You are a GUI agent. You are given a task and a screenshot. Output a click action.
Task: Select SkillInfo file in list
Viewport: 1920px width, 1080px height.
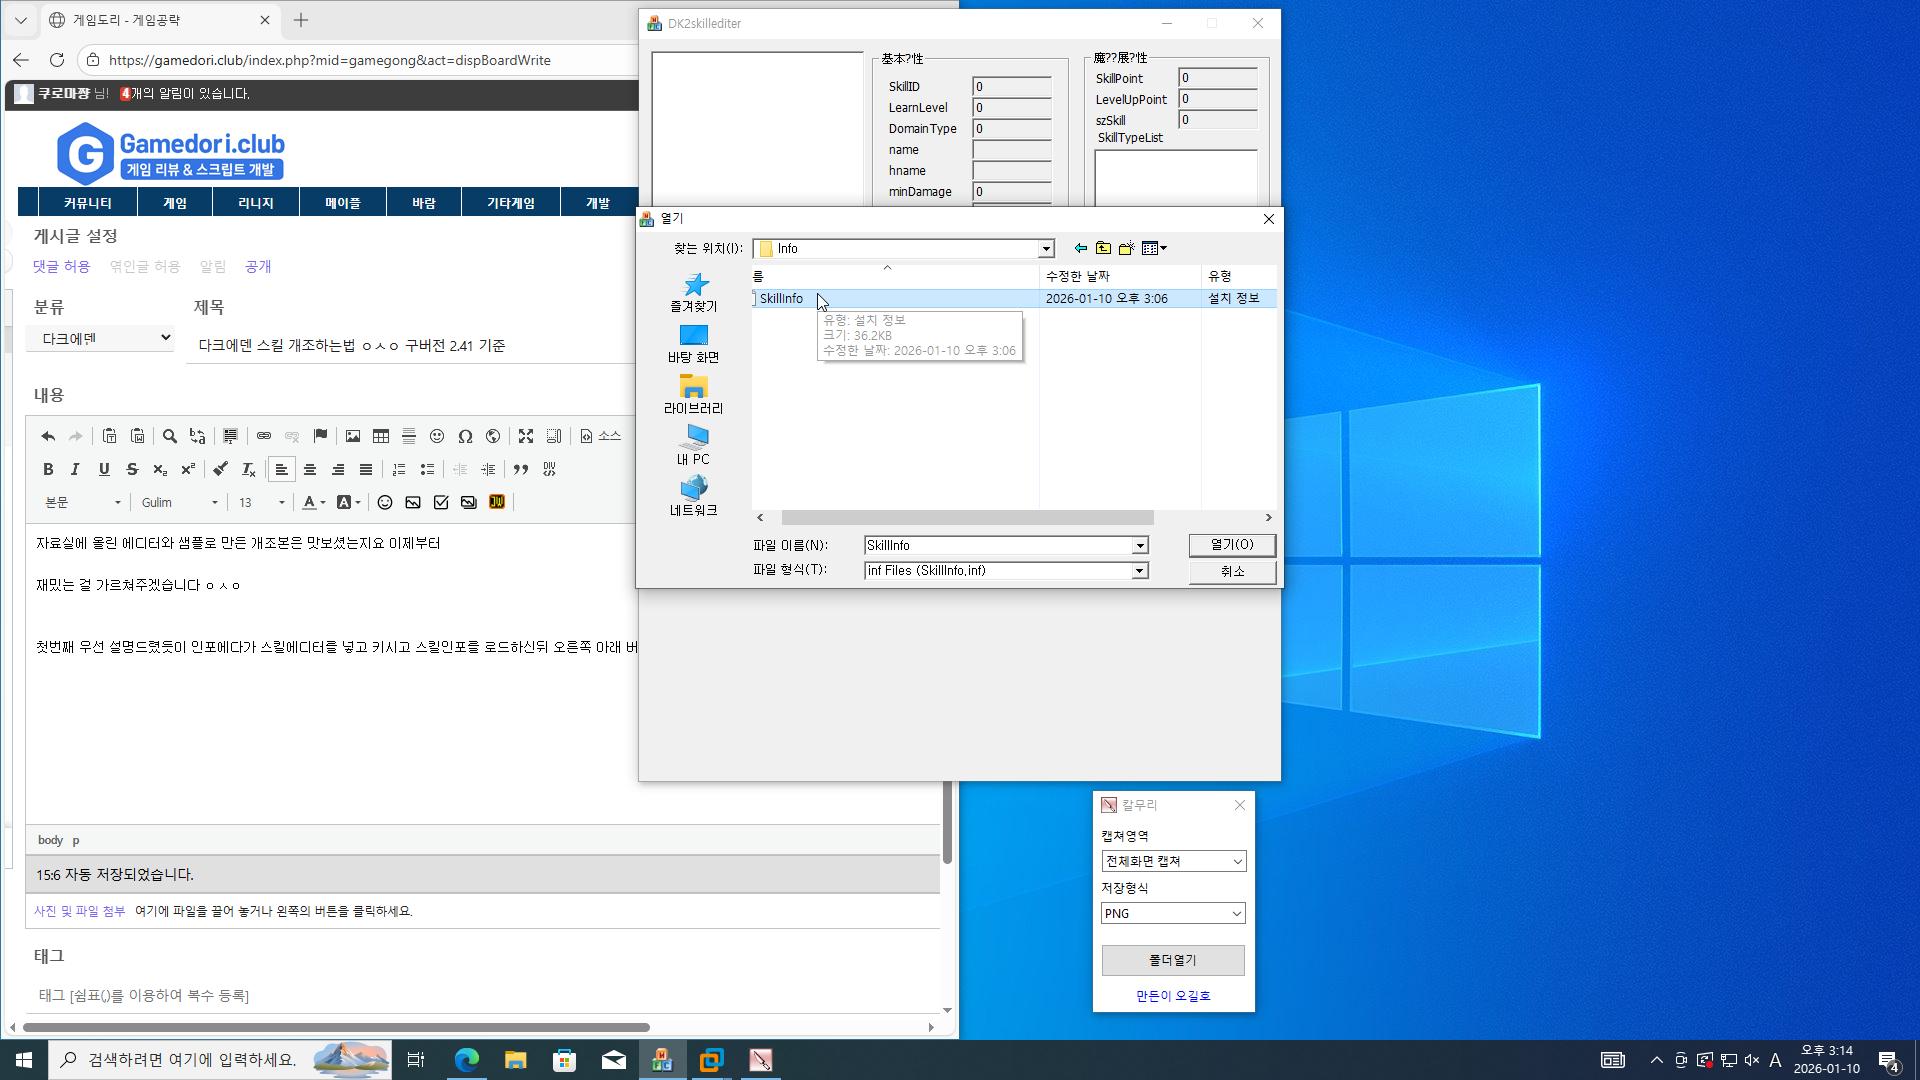click(781, 298)
